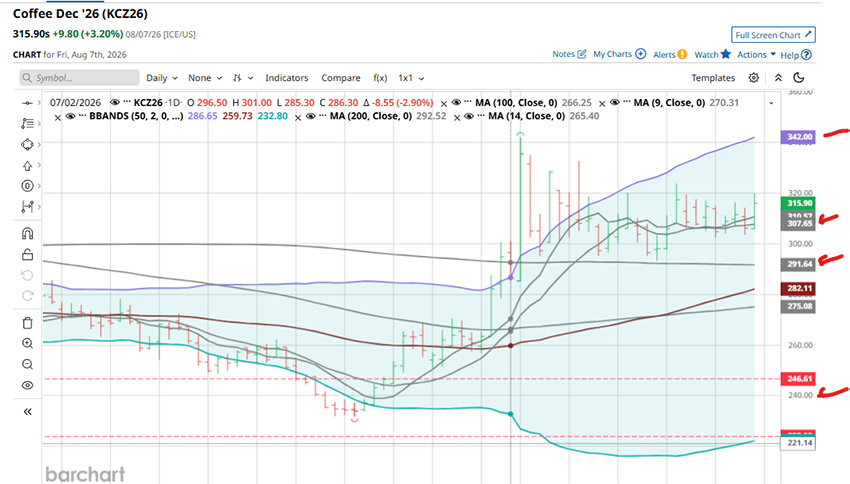Open the 1x1 grid layout dropdown

(411, 78)
